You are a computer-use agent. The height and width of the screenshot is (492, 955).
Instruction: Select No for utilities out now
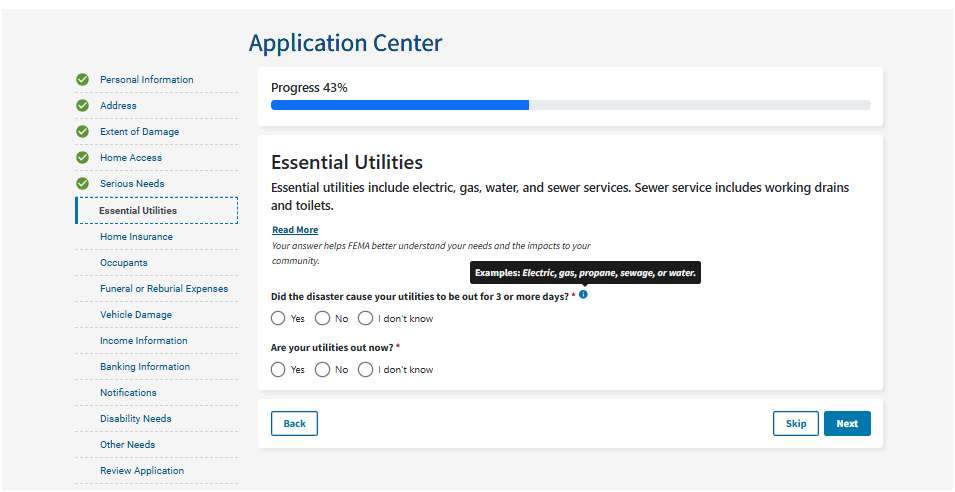(322, 370)
